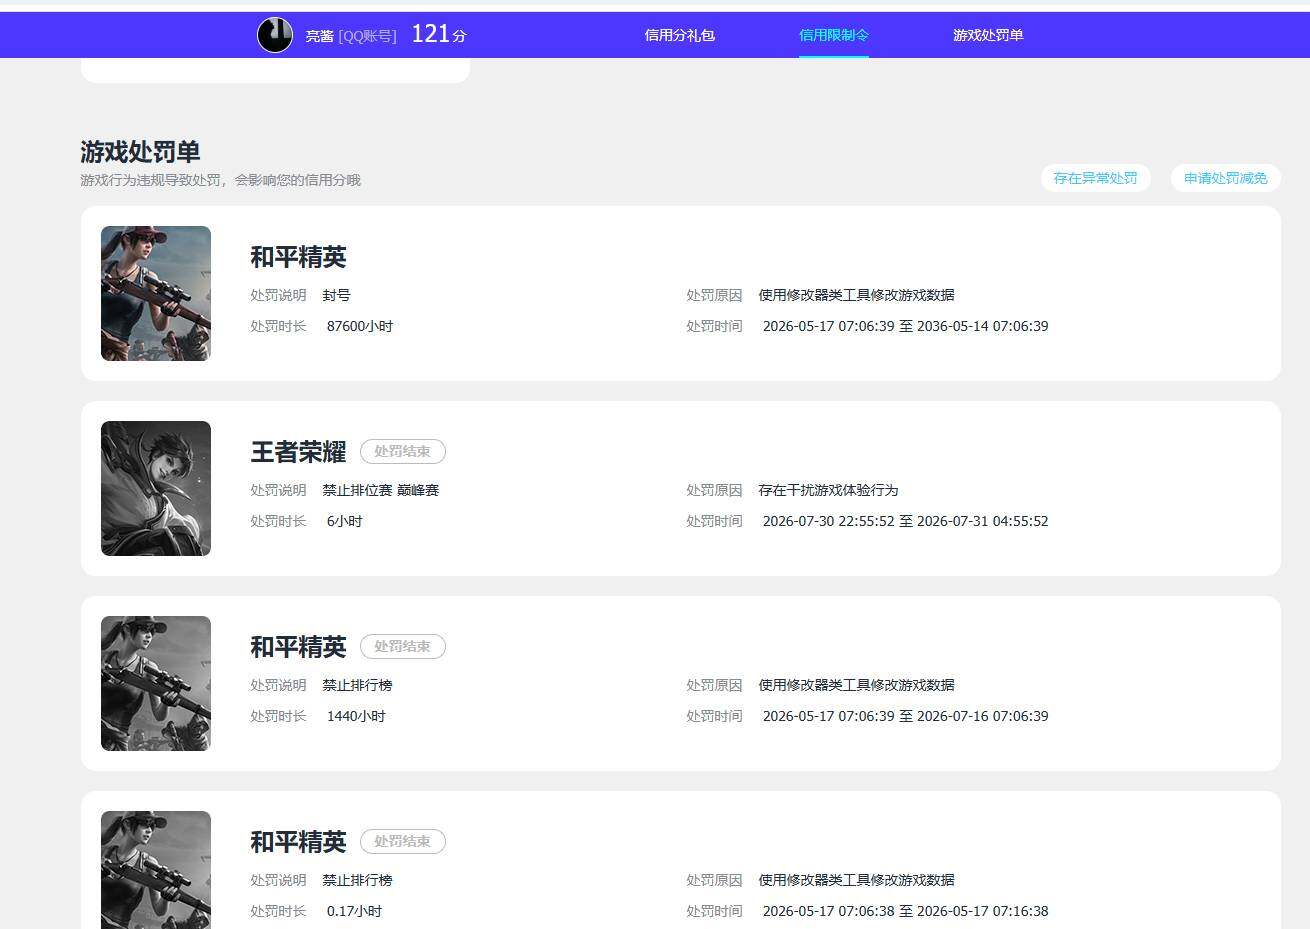Click the date range starting 2026-07-30 22:55:52
This screenshot has height=929, width=1310.
(905, 521)
